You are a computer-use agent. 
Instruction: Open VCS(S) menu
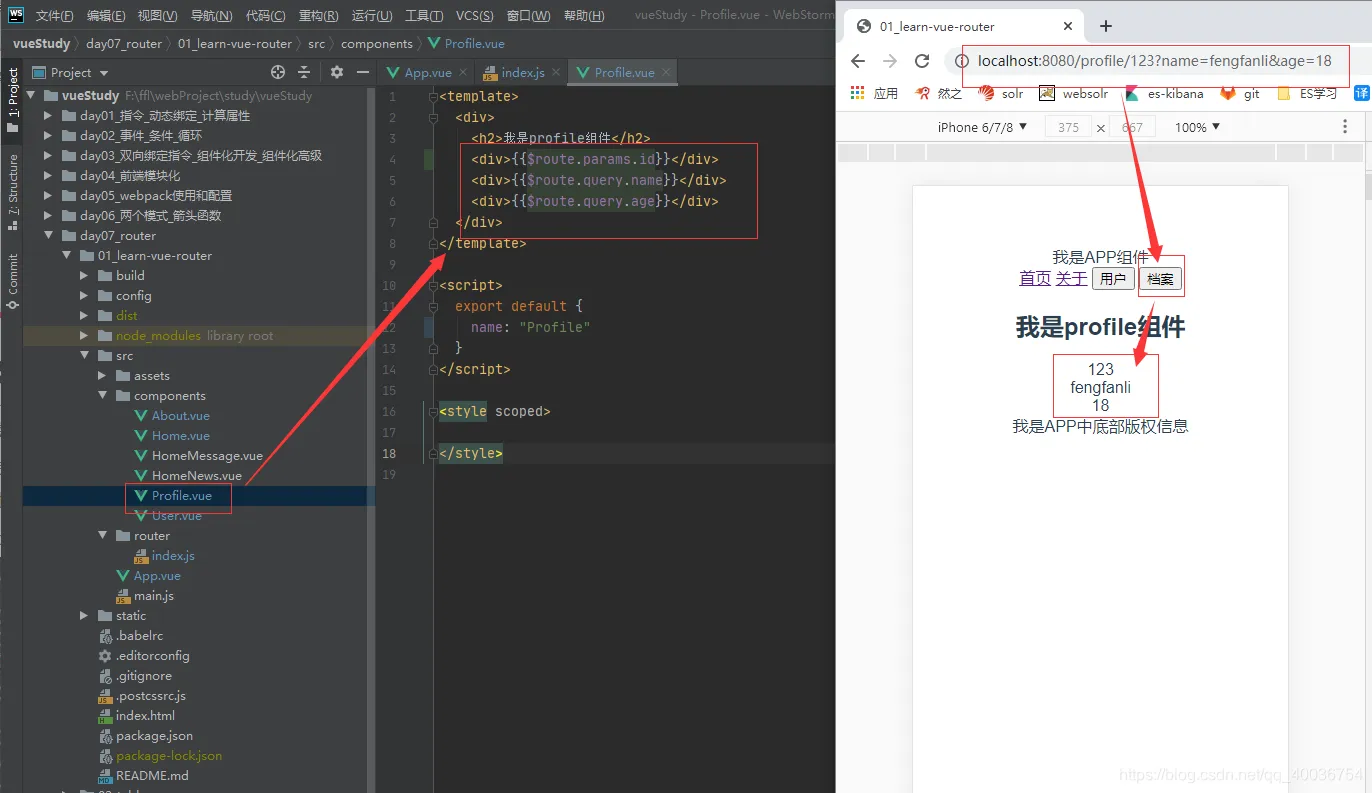(x=475, y=16)
